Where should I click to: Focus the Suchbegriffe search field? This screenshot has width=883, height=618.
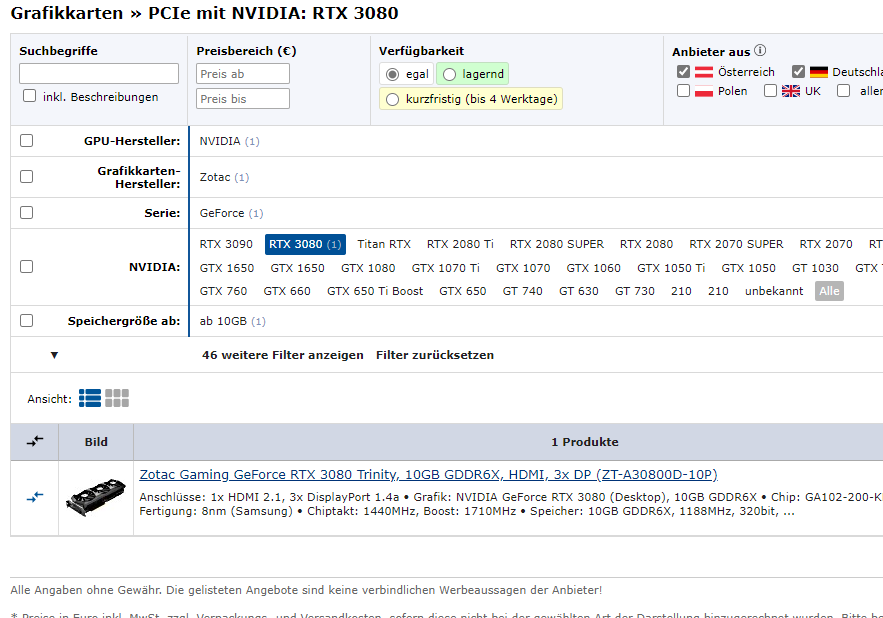point(99,74)
